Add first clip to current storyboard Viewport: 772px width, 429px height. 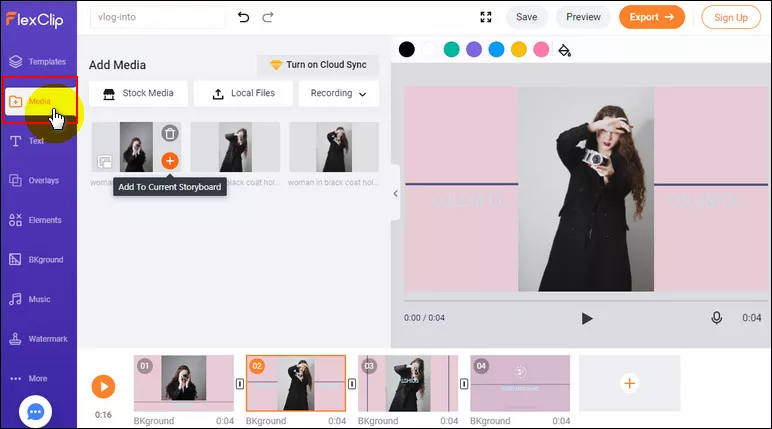[x=170, y=161]
